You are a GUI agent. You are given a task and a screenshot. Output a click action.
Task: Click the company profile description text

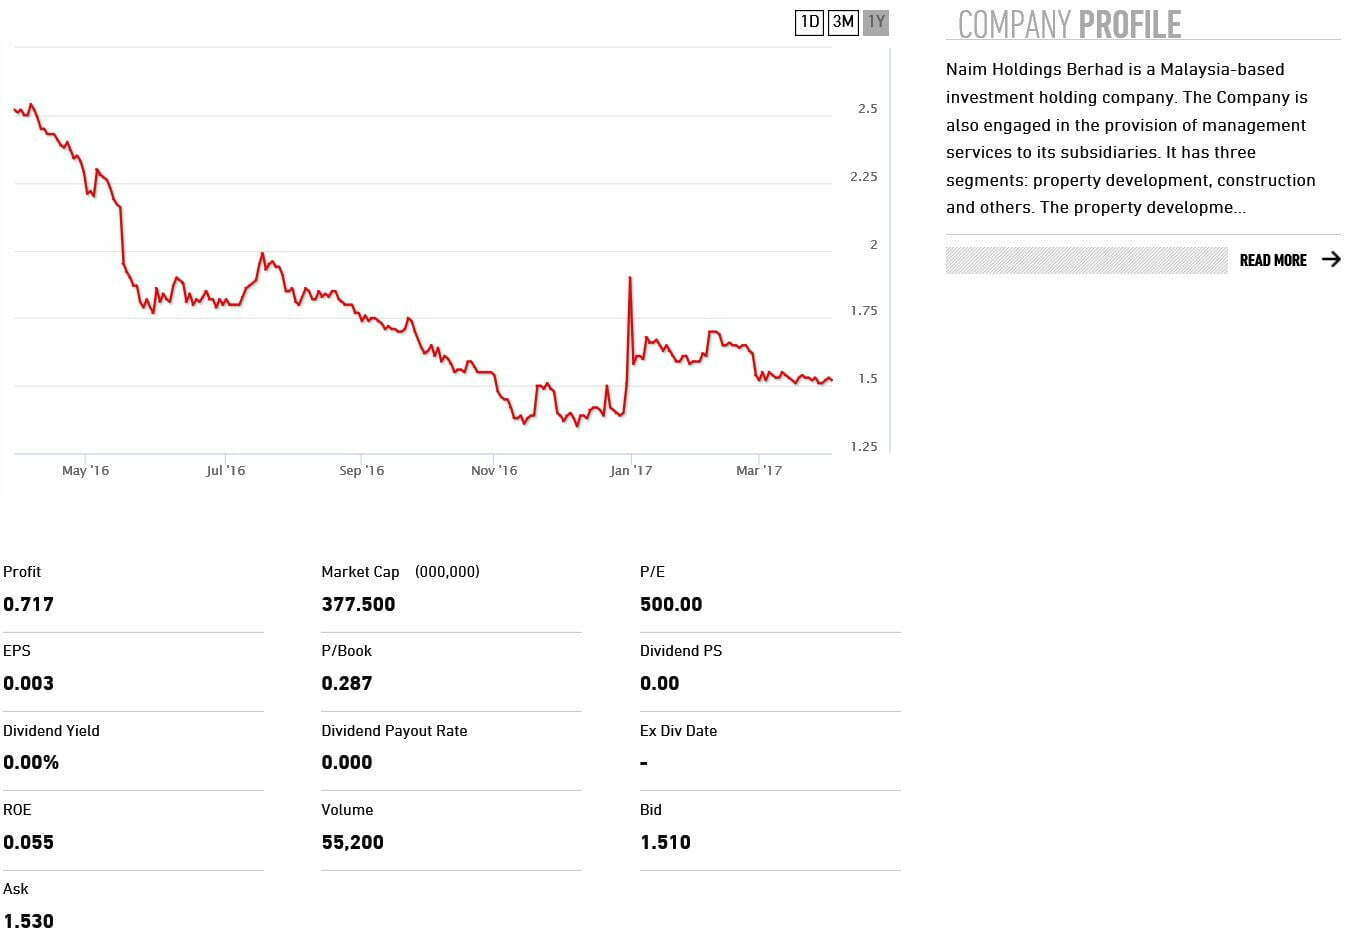click(1130, 138)
